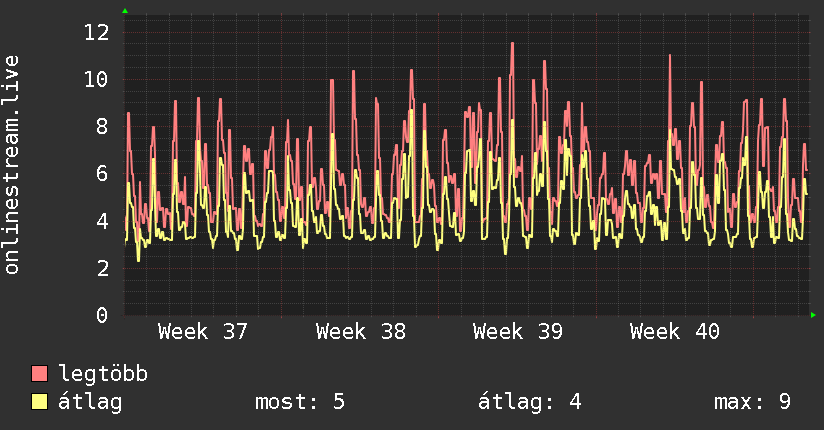824x430 pixels.
Task: Click the 'Week 40' axis label
Action: tap(675, 332)
